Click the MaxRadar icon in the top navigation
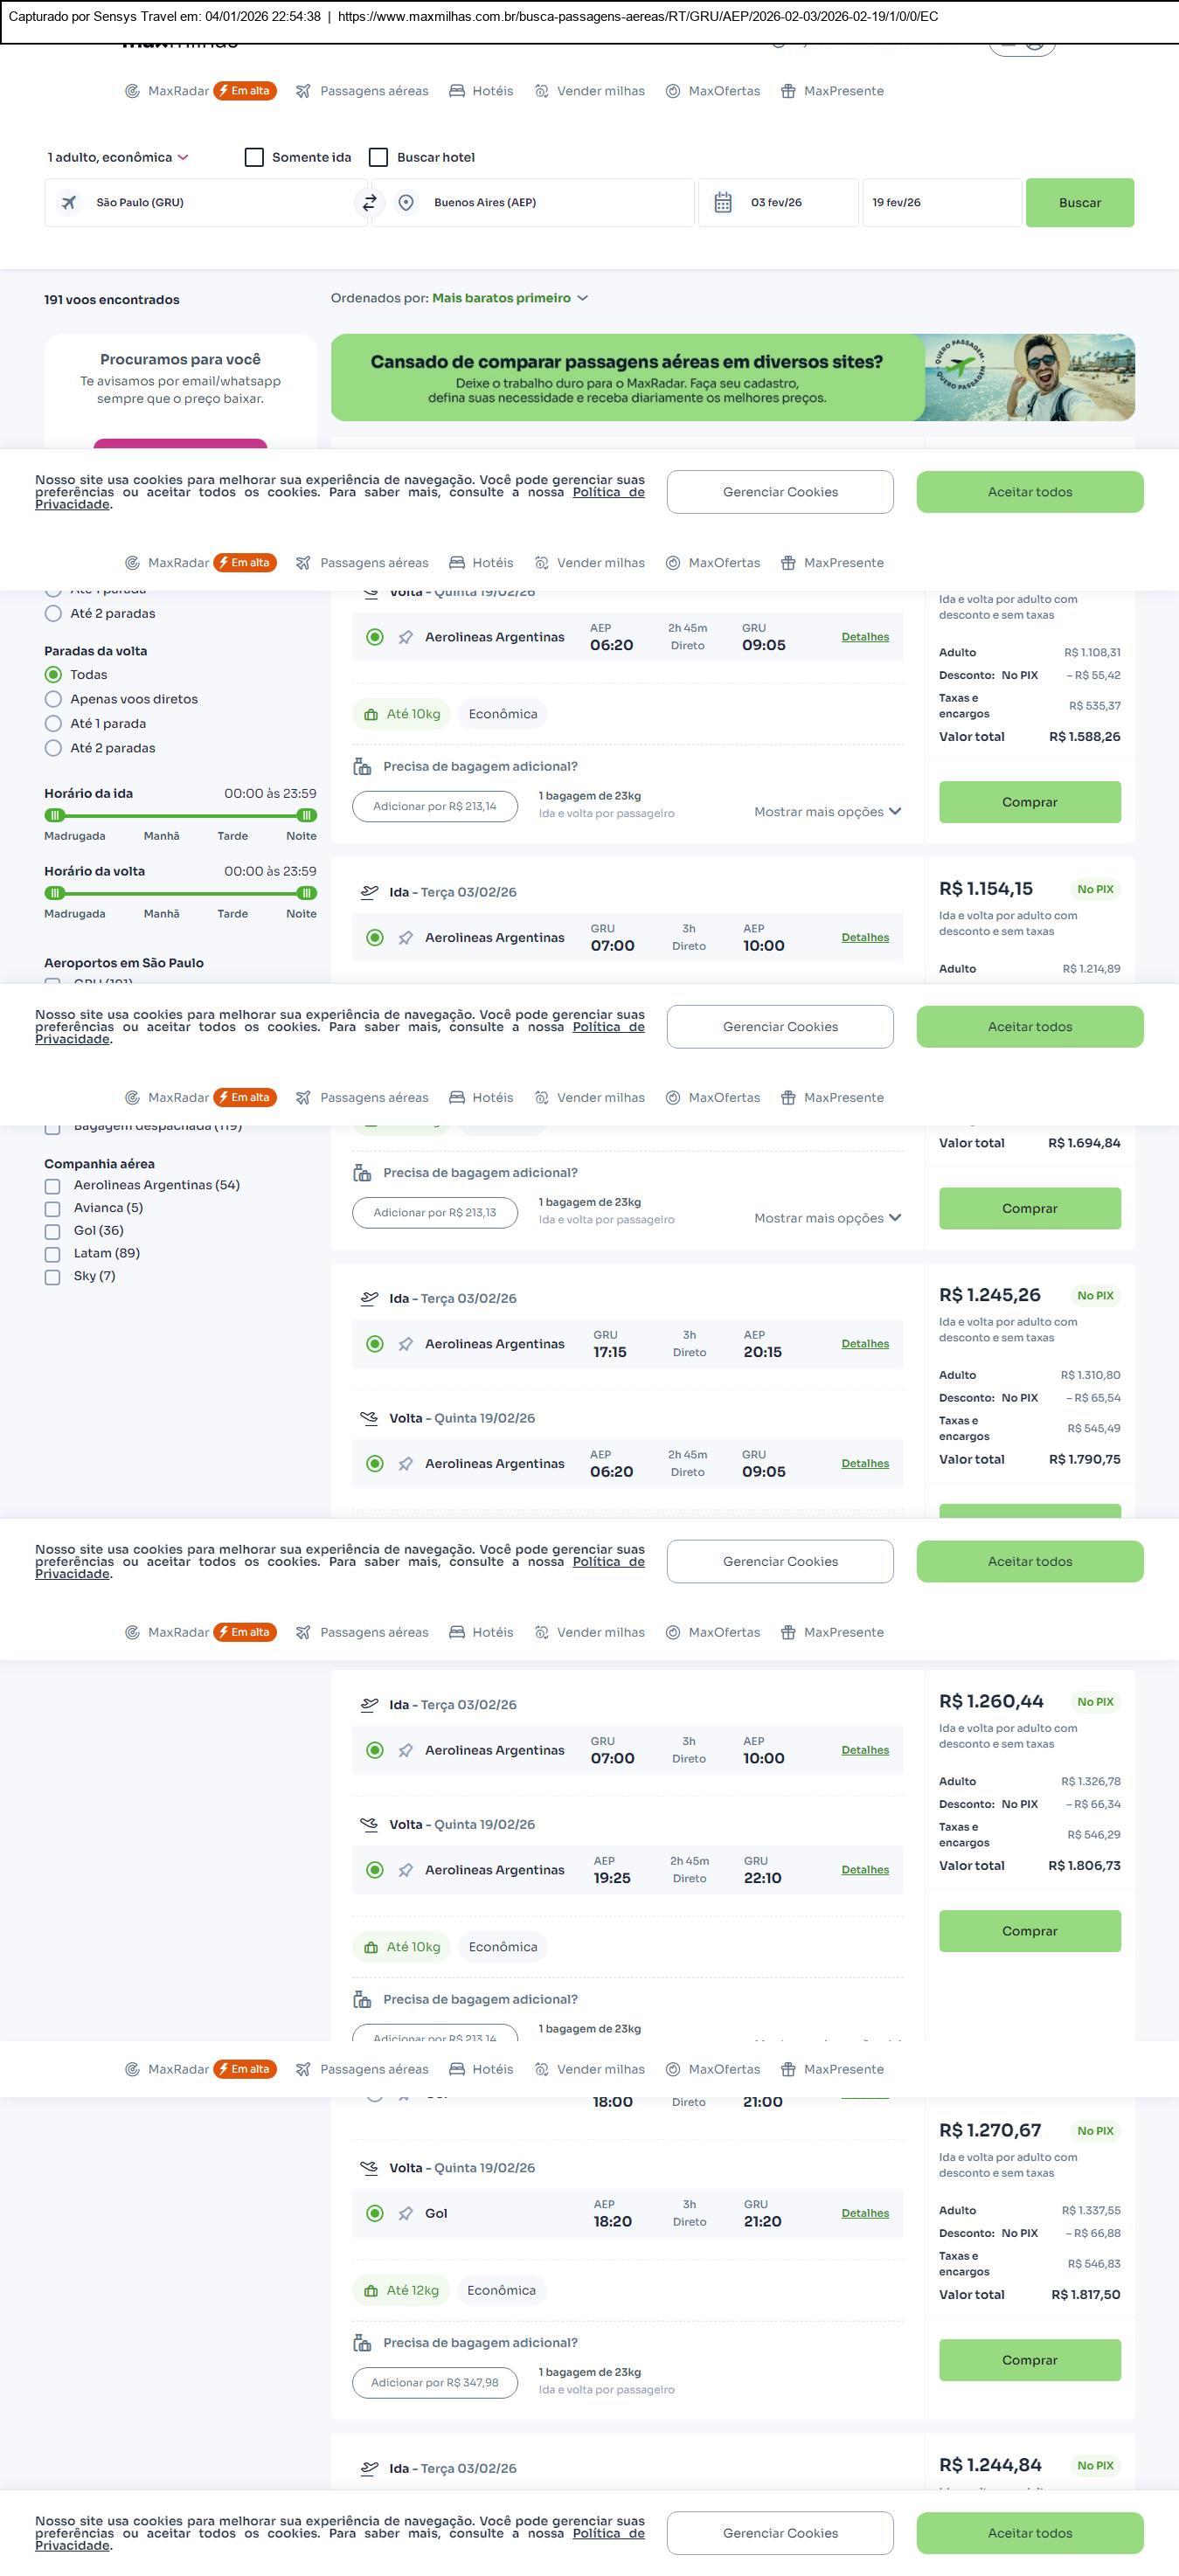 (132, 91)
